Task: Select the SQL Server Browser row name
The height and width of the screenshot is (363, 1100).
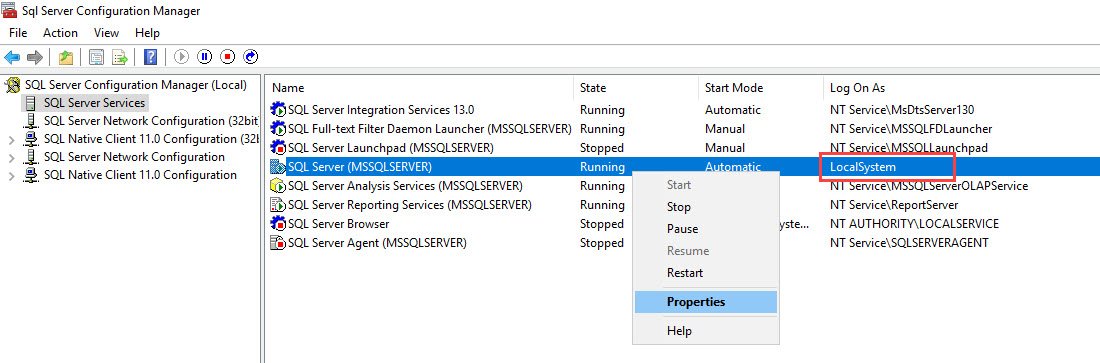Action: point(338,224)
